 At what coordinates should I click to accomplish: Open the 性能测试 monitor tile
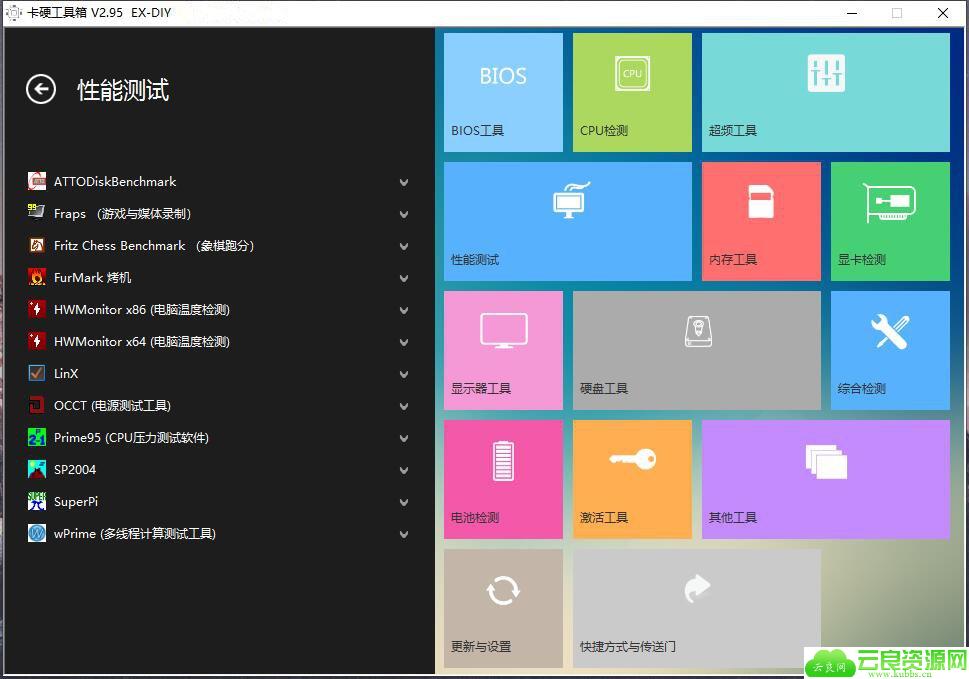(x=568, y=221)
